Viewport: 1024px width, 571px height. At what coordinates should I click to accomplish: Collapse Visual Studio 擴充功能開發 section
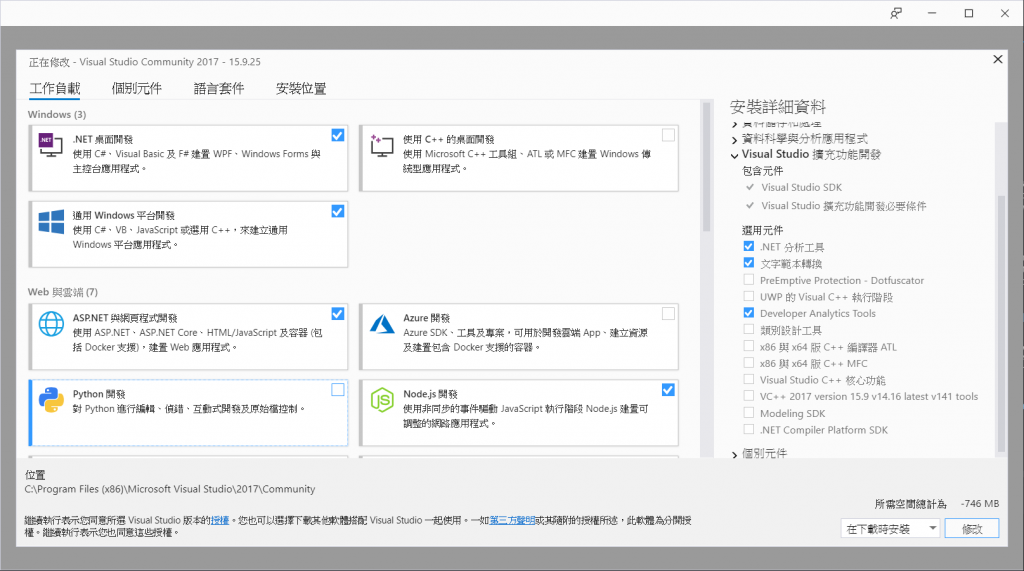[x=735, y=155]
